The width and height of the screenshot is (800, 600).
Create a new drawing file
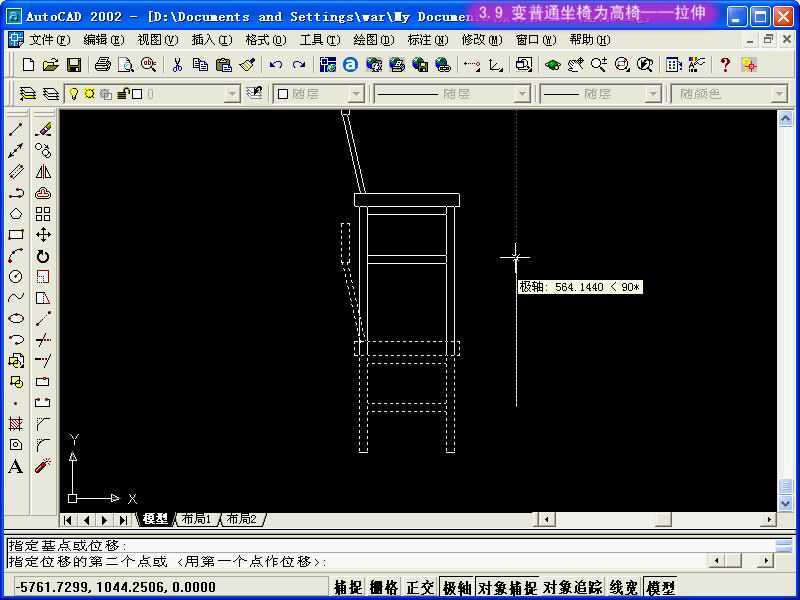coord(29,65)
